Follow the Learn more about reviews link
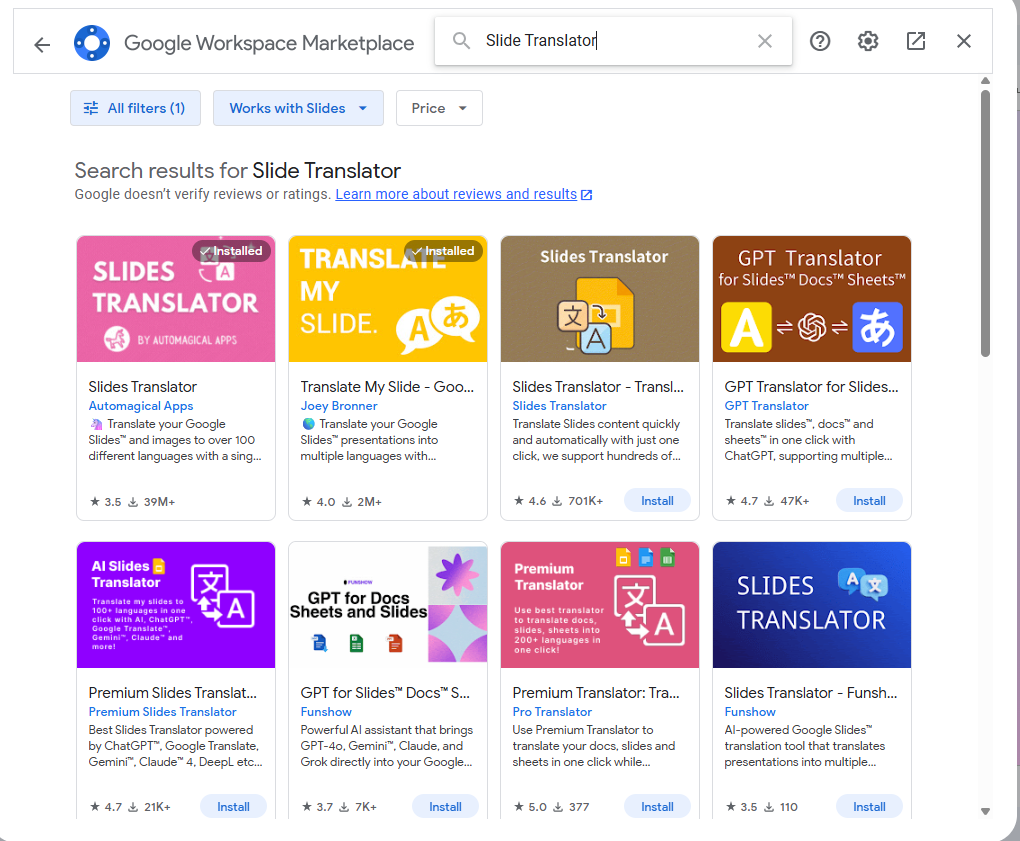Screen dimensions: 1020x841 coord(456,194)
